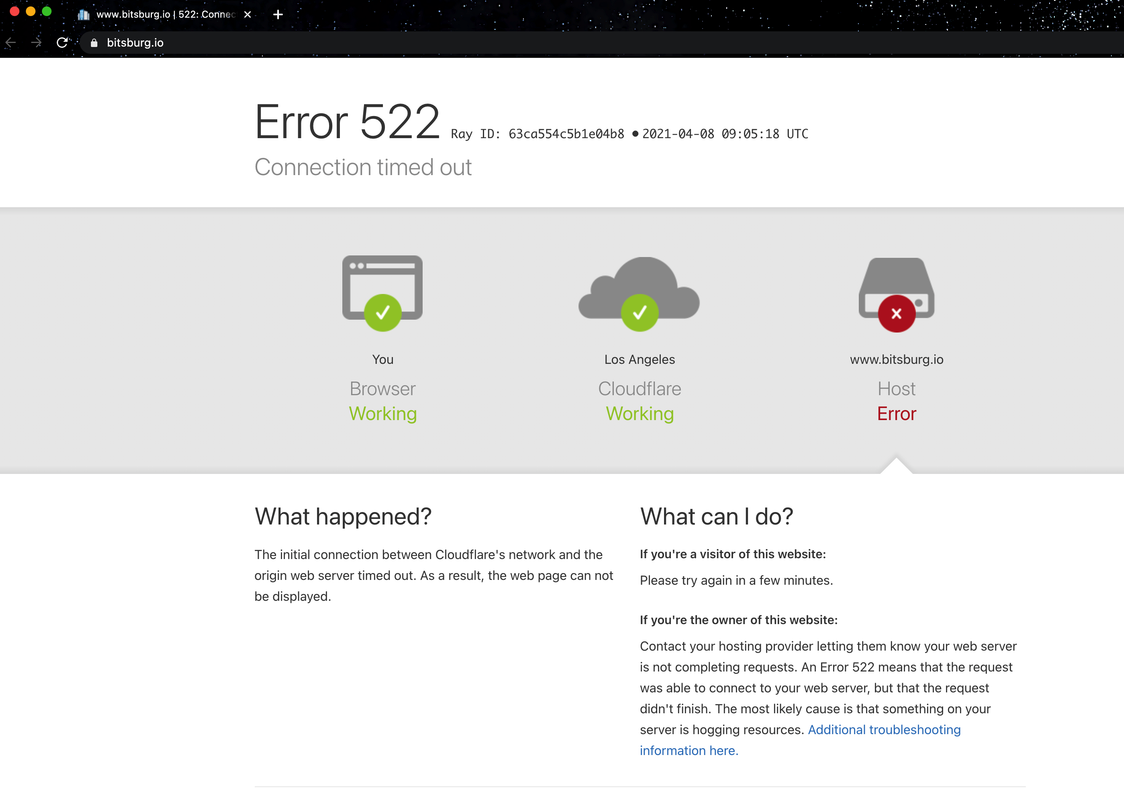Click the 'Host' label
Viewport: 1124px width, 800px height.
(897, 389)
